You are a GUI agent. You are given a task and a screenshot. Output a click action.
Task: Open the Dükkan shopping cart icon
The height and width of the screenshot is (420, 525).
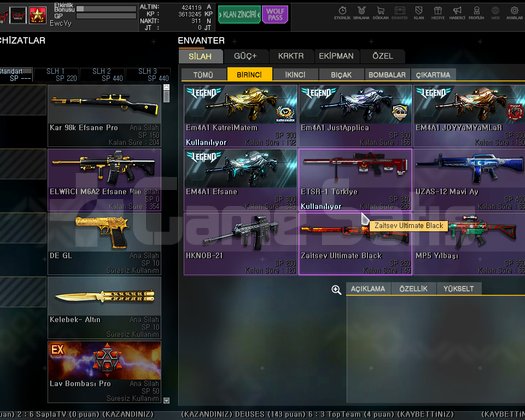click(380, 13)
